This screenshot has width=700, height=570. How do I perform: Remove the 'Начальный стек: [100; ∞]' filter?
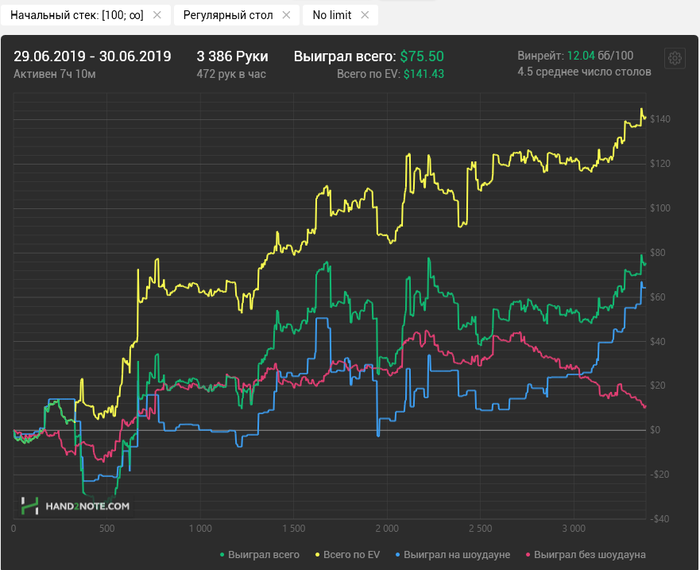coord(157,15)
